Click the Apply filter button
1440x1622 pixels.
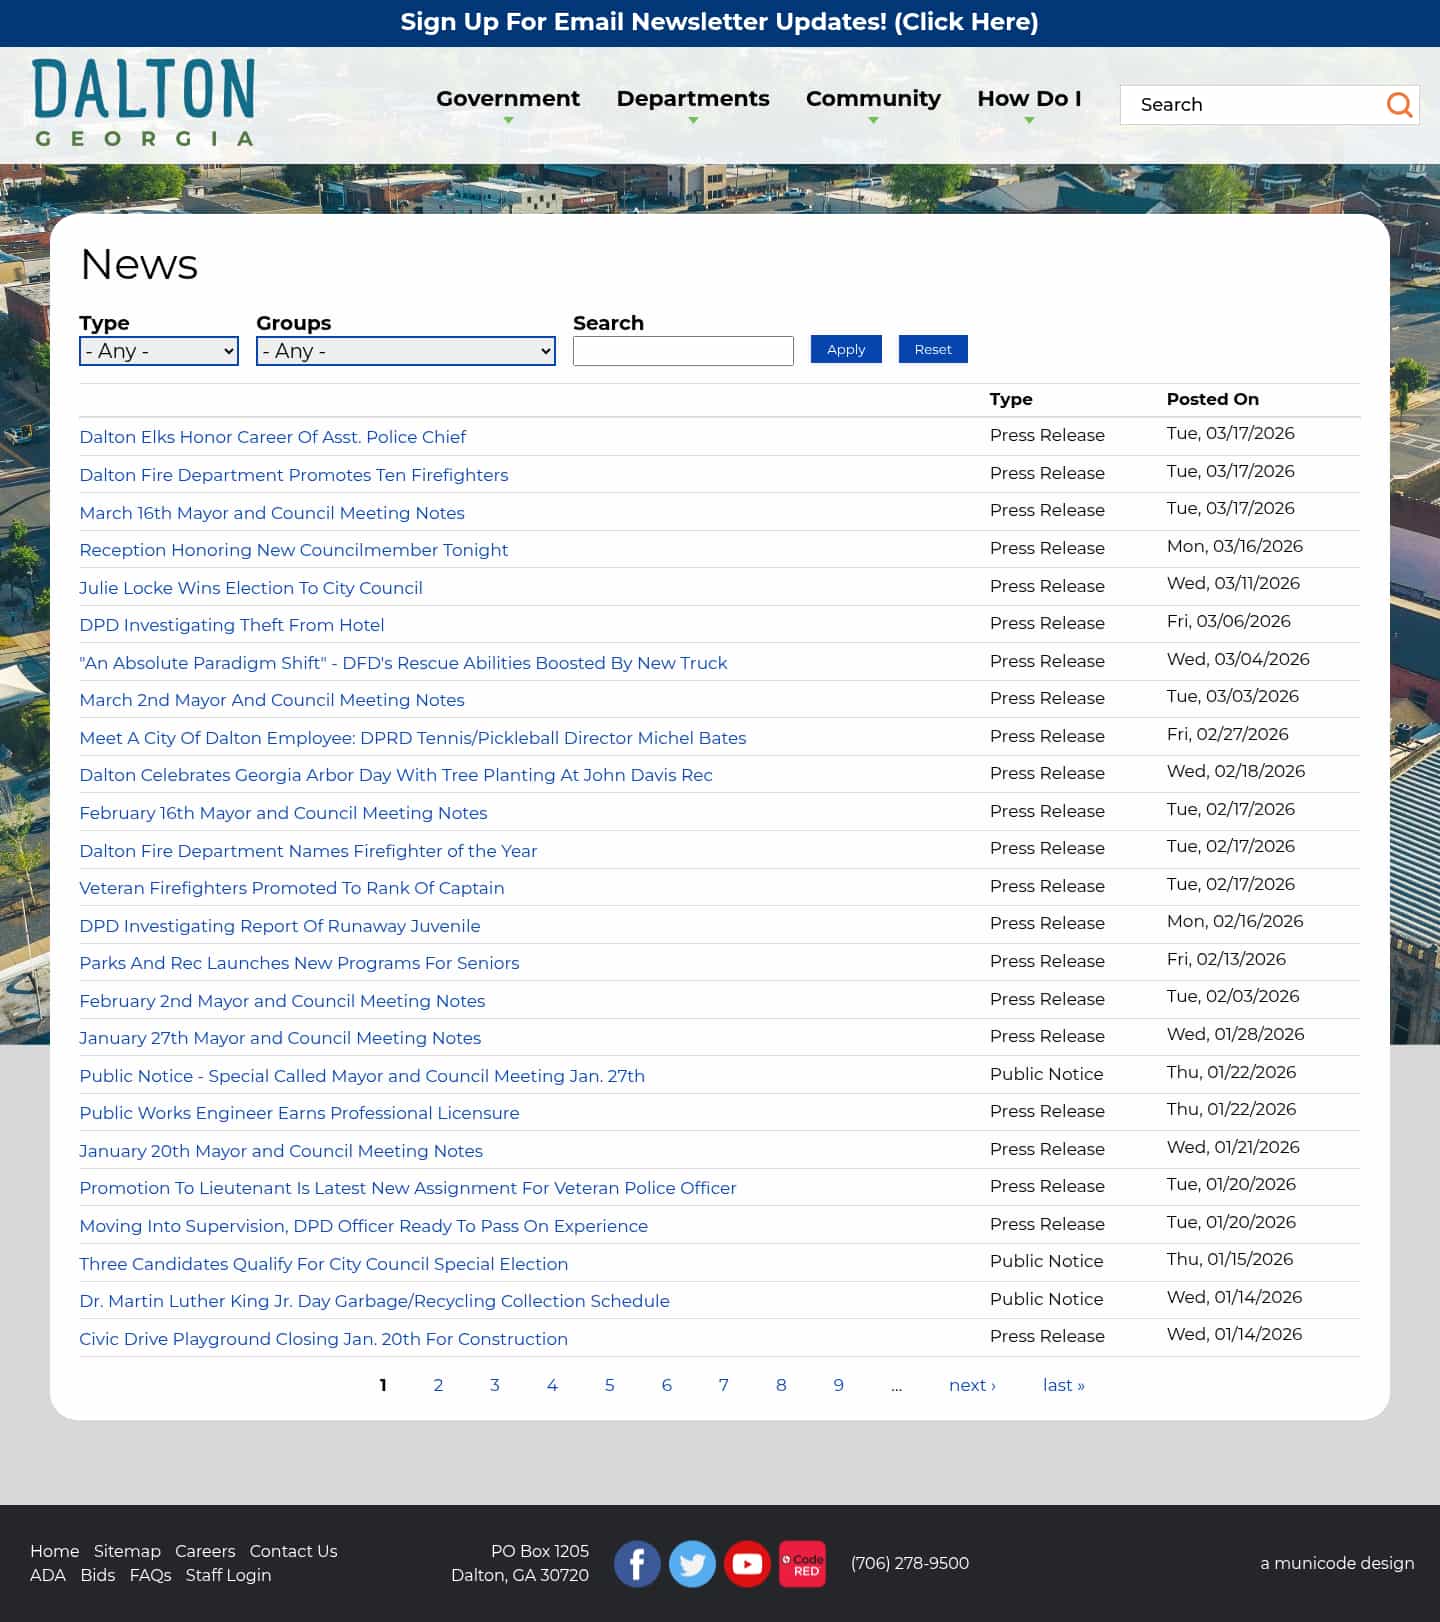846,349
